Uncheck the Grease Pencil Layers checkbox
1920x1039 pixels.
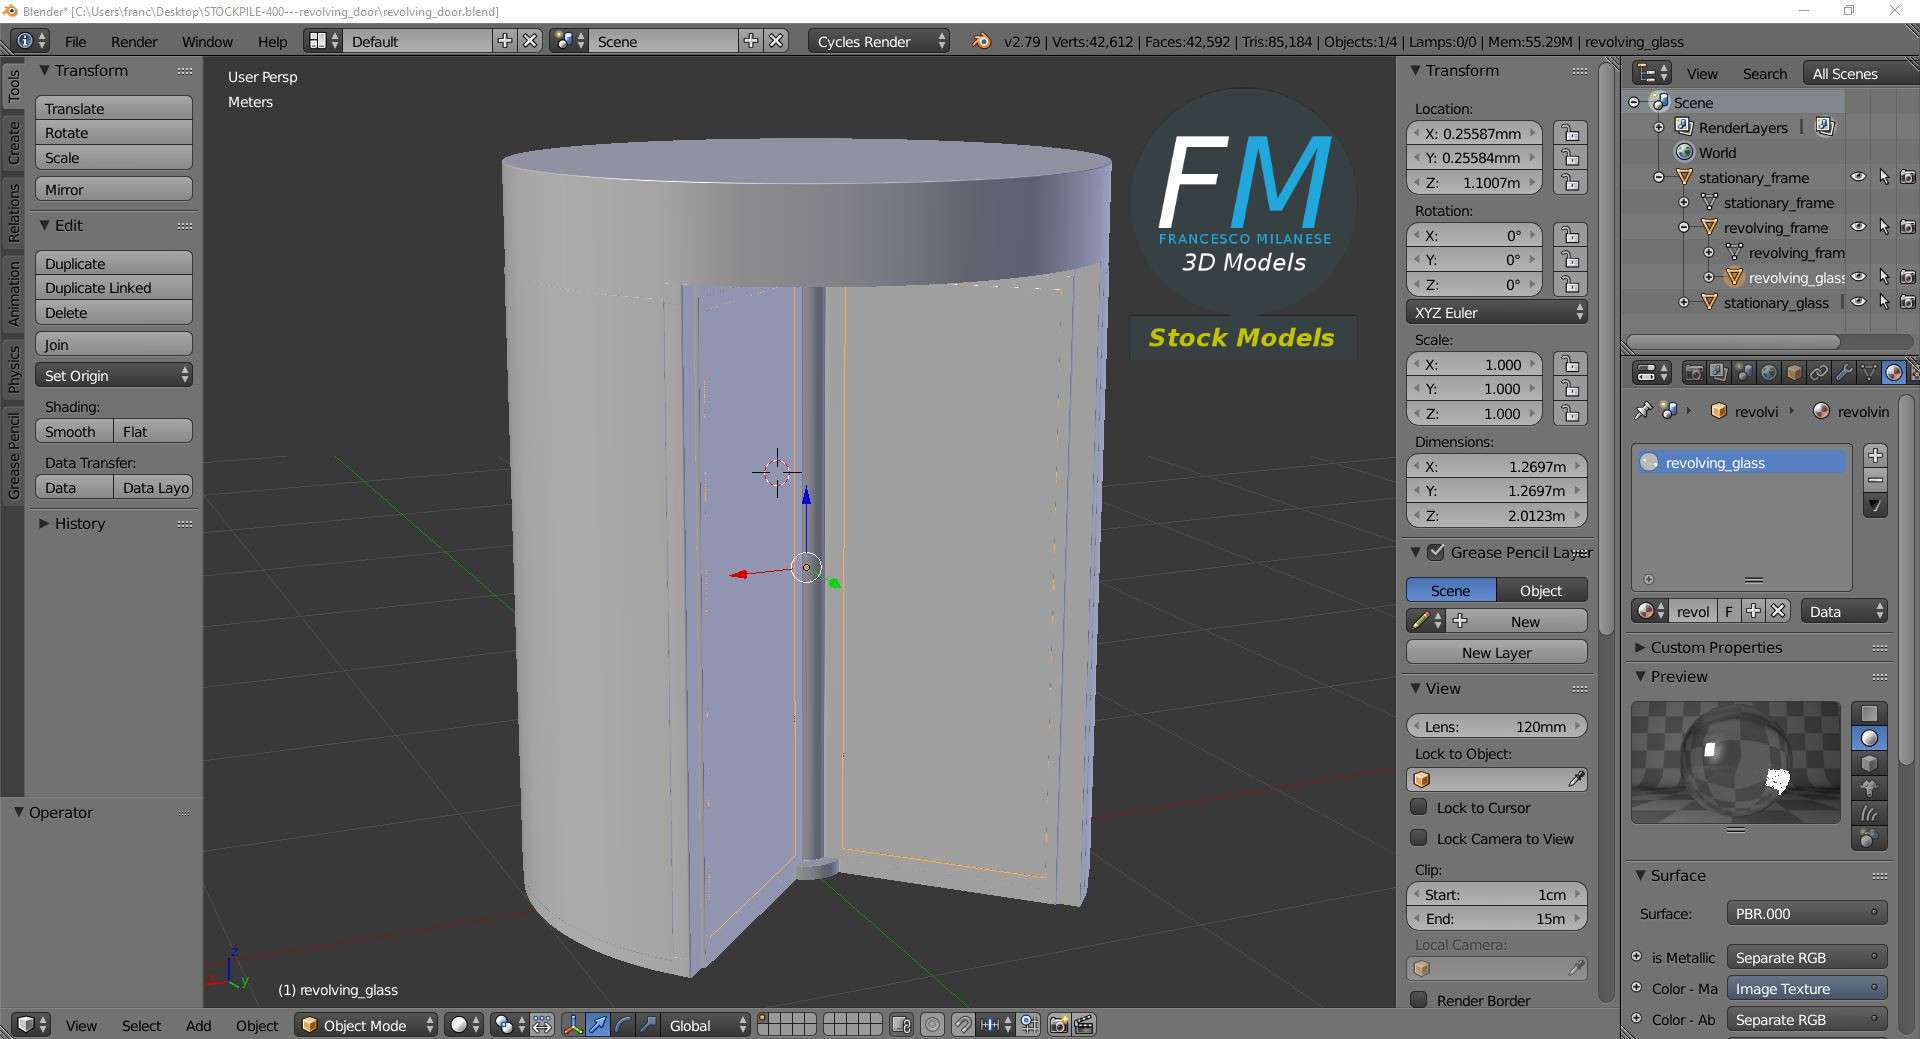[x=1436, y=552]
